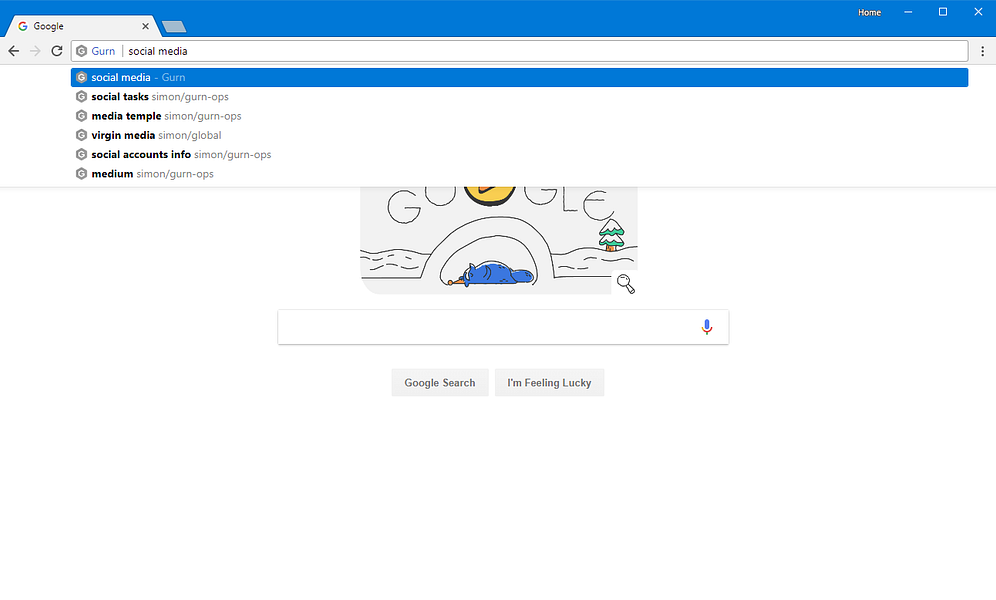Open the Google doodle image
The image size is (996, 600).
499,240
